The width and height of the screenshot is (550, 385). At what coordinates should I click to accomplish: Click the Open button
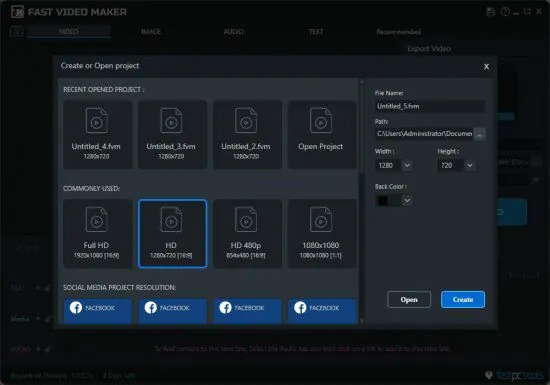[x=409, y=299]
